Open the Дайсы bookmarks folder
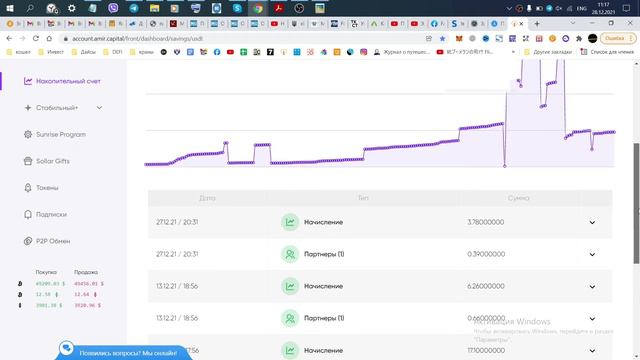Viewport: 640px width, 360px height. [x=84, y=52]
